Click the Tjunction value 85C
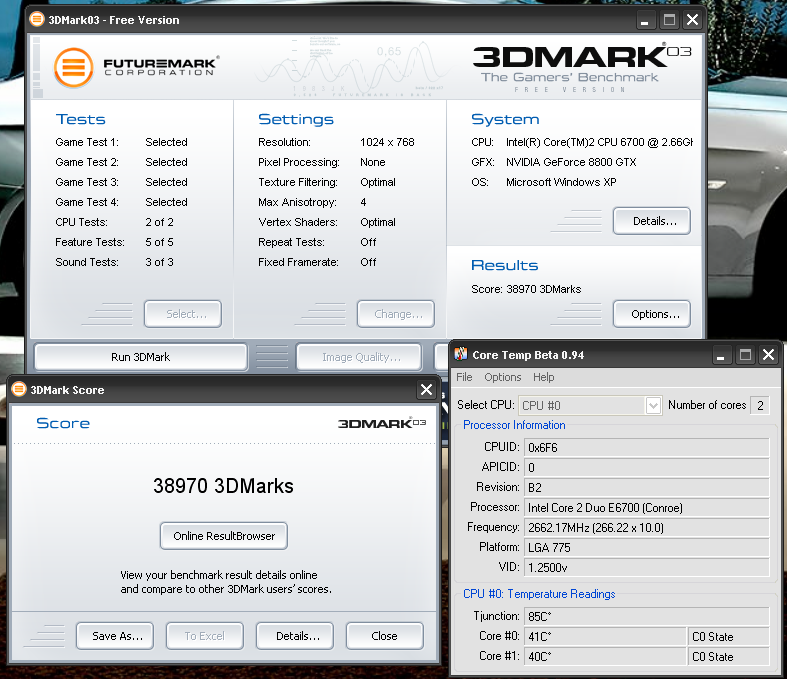787x679 pixels. (646, 616)
